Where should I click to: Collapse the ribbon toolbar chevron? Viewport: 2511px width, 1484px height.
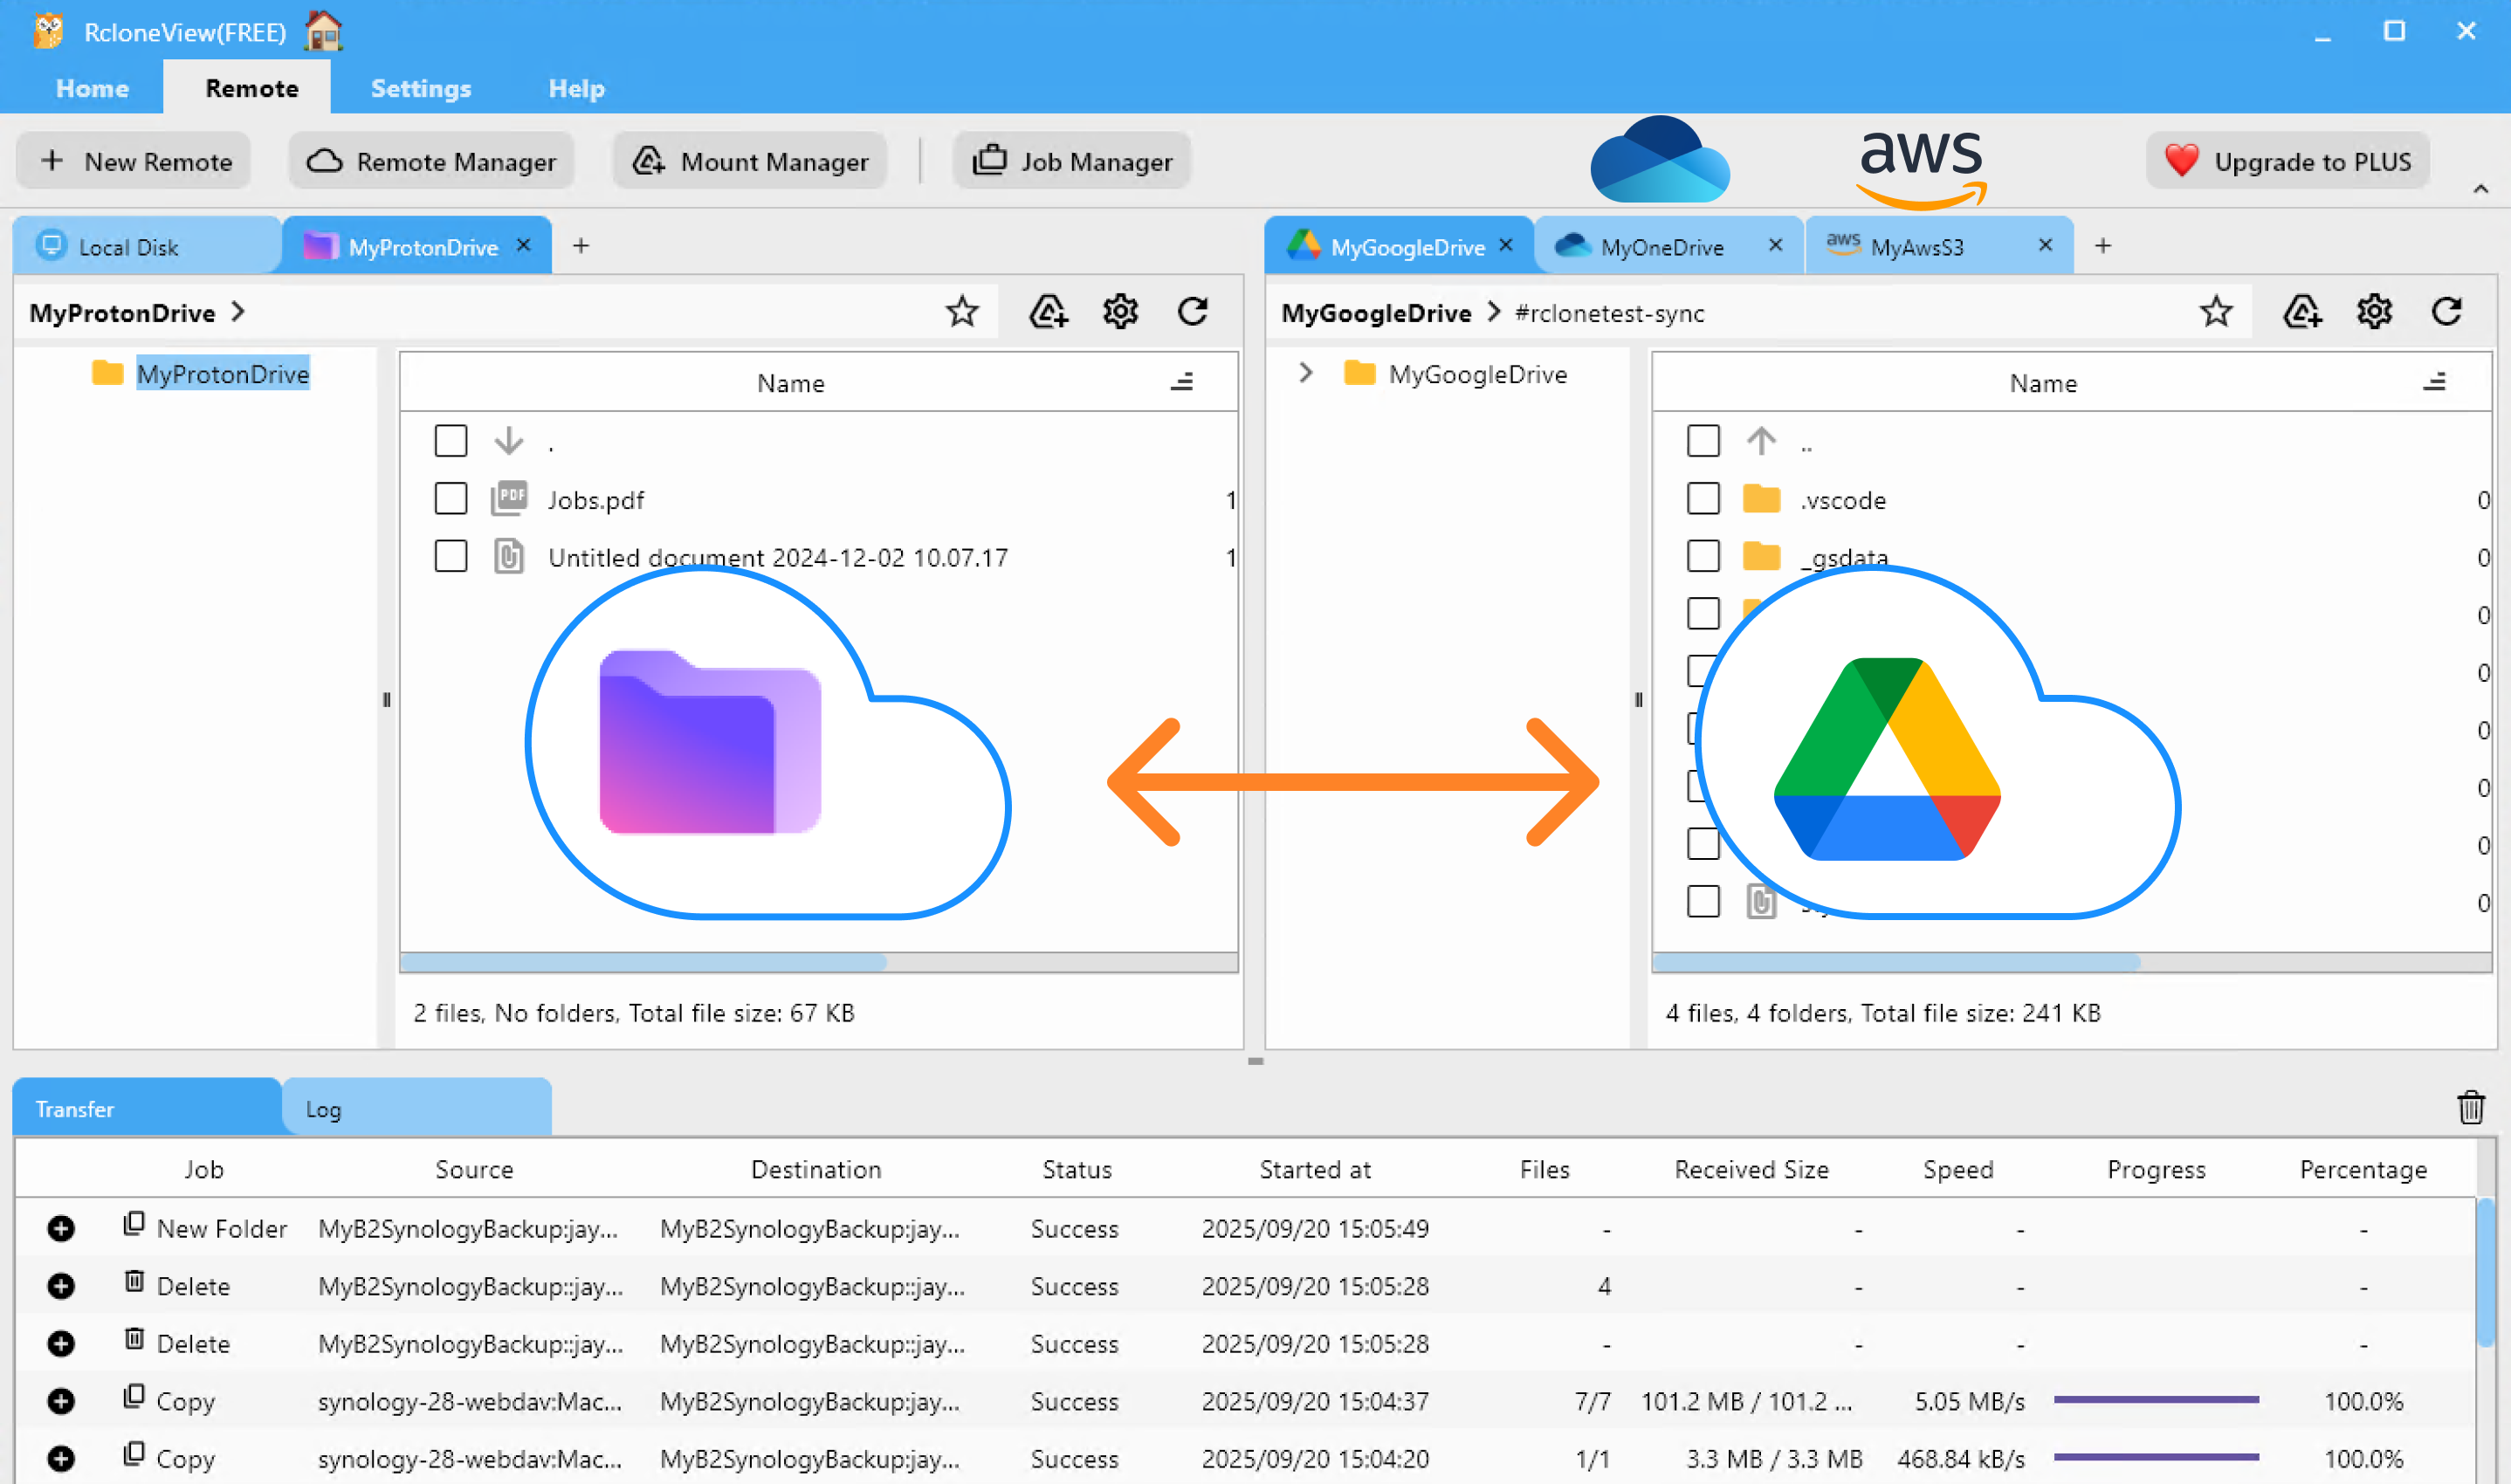pyautogui.click(x=2480, y=189)
